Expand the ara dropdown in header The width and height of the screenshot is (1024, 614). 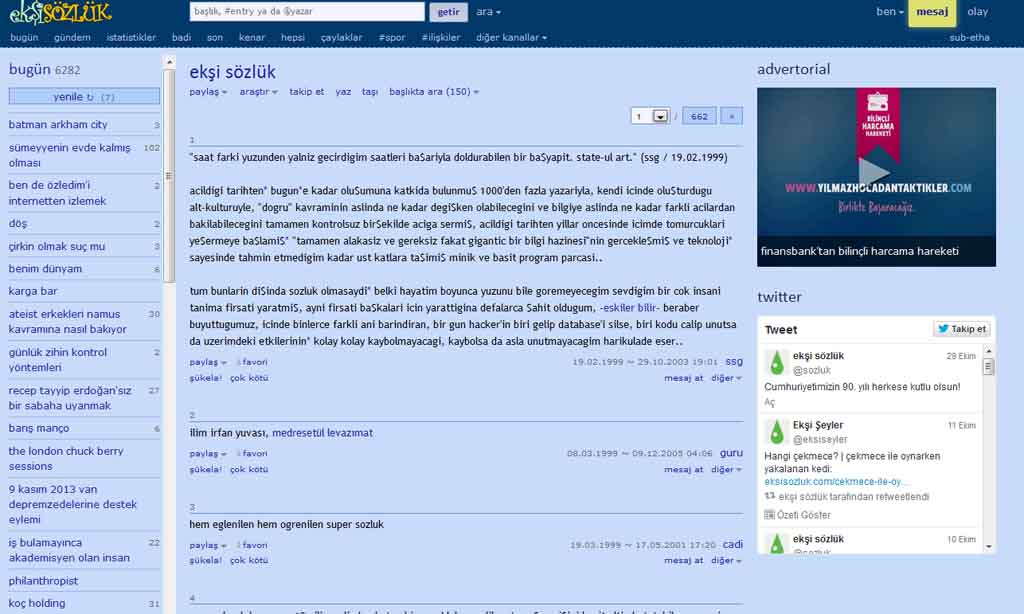click(x=488, y=12)
